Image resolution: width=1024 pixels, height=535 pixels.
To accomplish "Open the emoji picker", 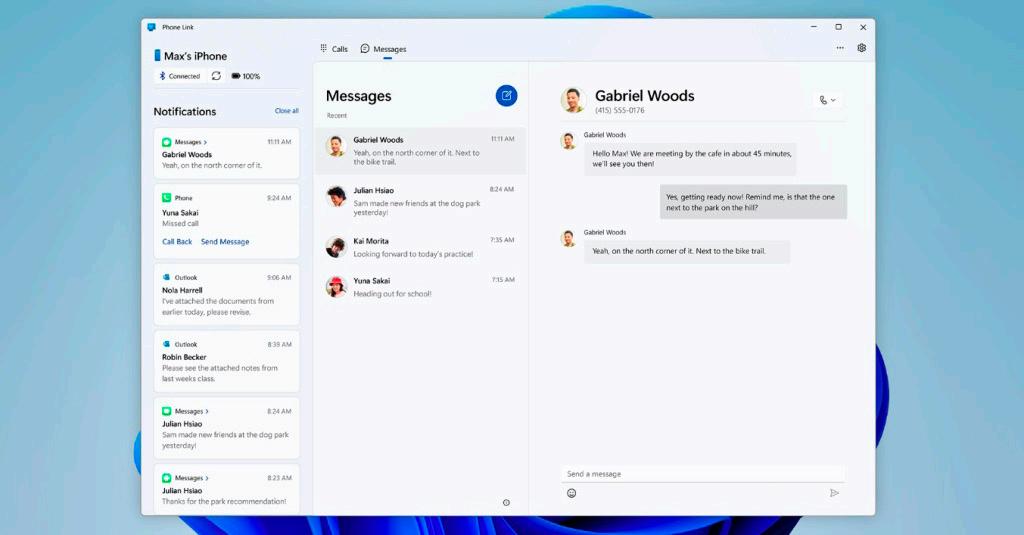I will tap(571, 493).
